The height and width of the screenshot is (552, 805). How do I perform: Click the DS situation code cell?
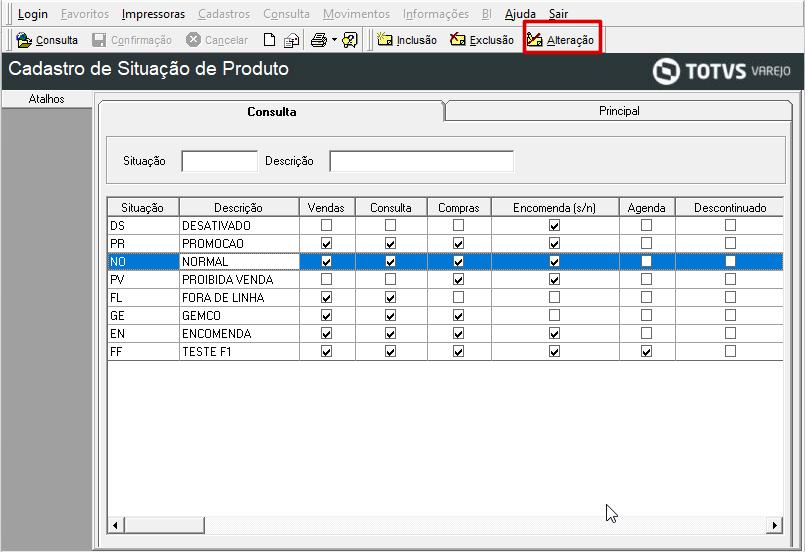point(143,225)
